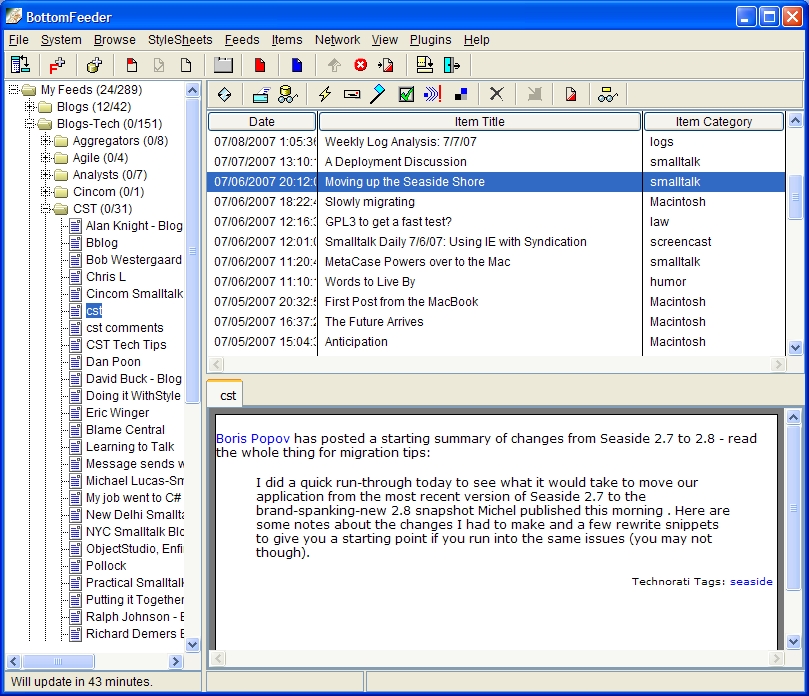Select the Alan Knight - Blog feed

[x=134, y=226]
